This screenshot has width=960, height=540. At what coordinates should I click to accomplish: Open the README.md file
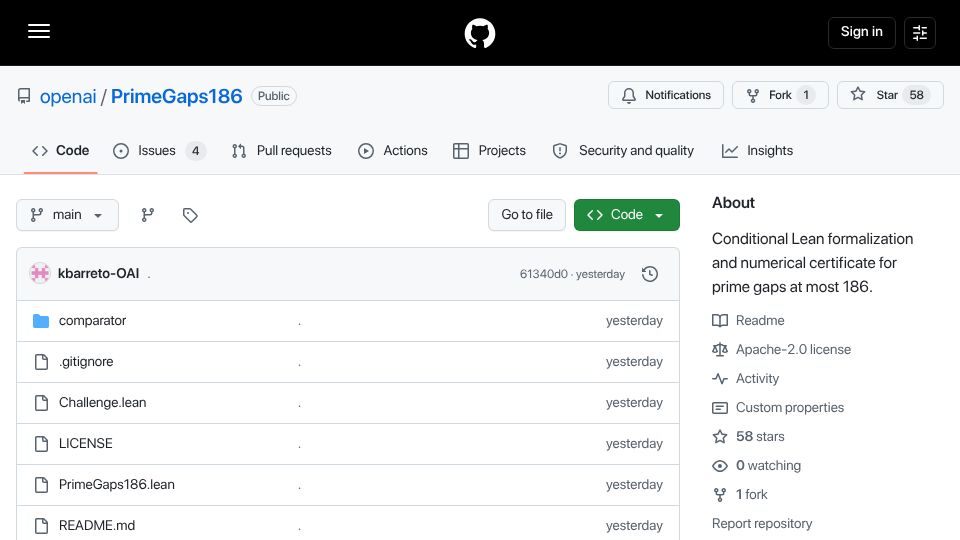tap(97, 525)
